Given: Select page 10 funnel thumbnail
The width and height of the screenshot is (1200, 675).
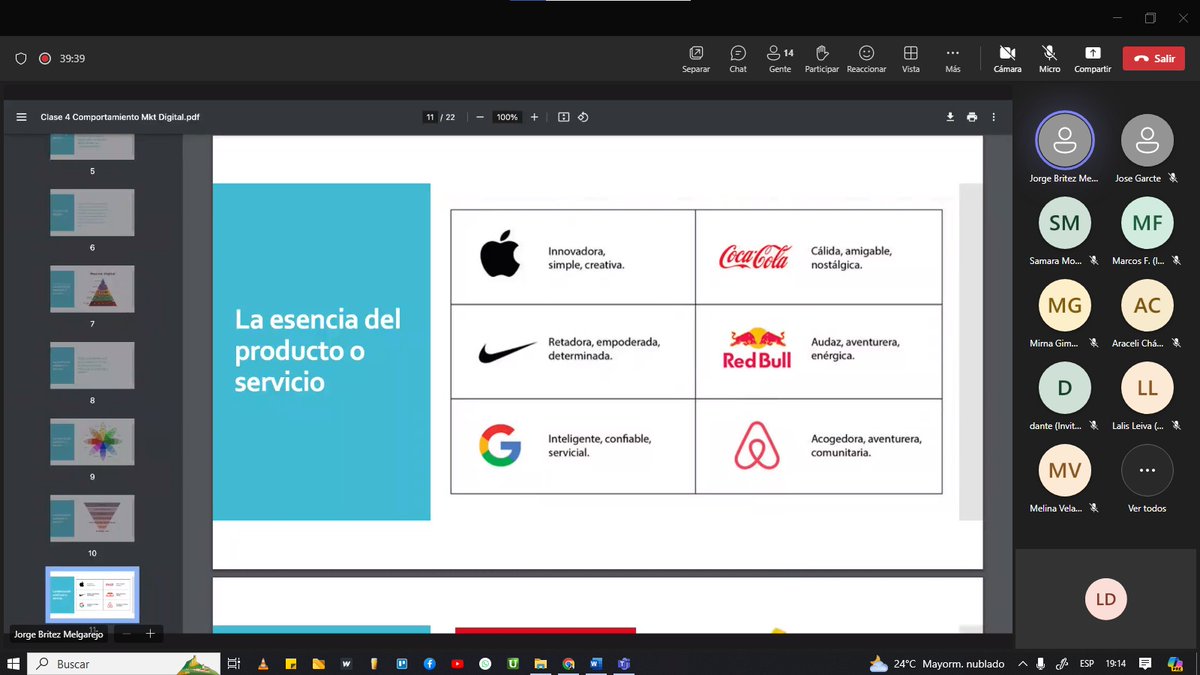Looking at the screenshot, I should point(92,519).
